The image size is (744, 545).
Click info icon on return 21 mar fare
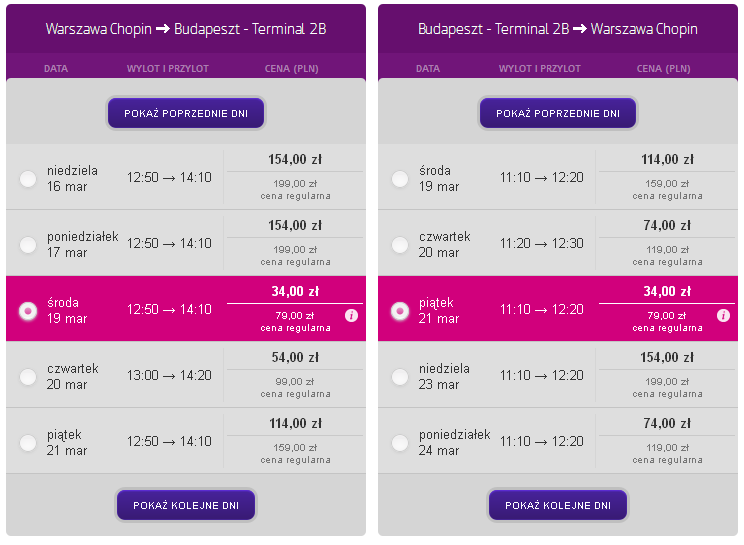[x=723, y=315]
